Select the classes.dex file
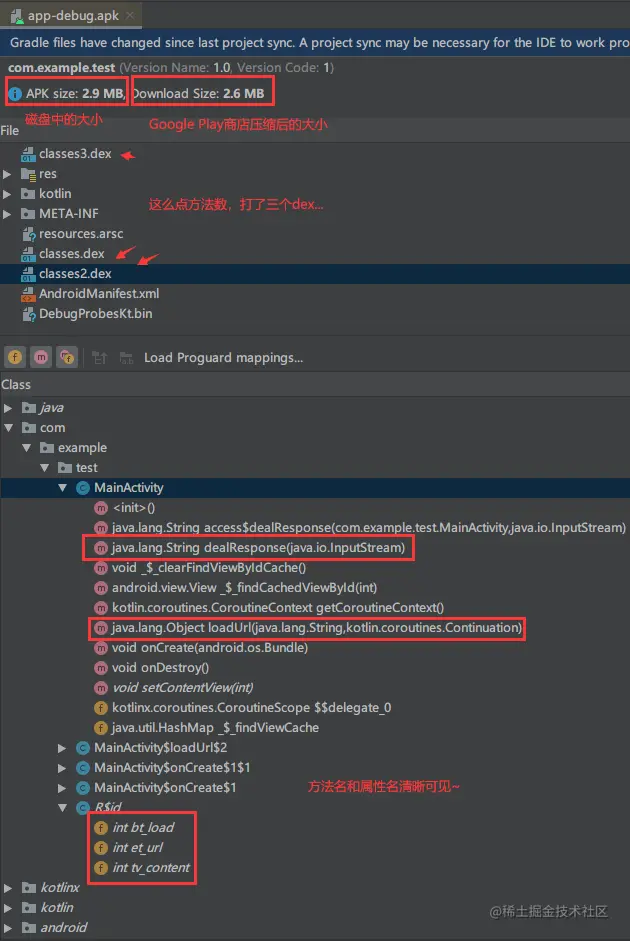This screenshot has width=630, height=941. pyautogui.click(x=71, y=253)
